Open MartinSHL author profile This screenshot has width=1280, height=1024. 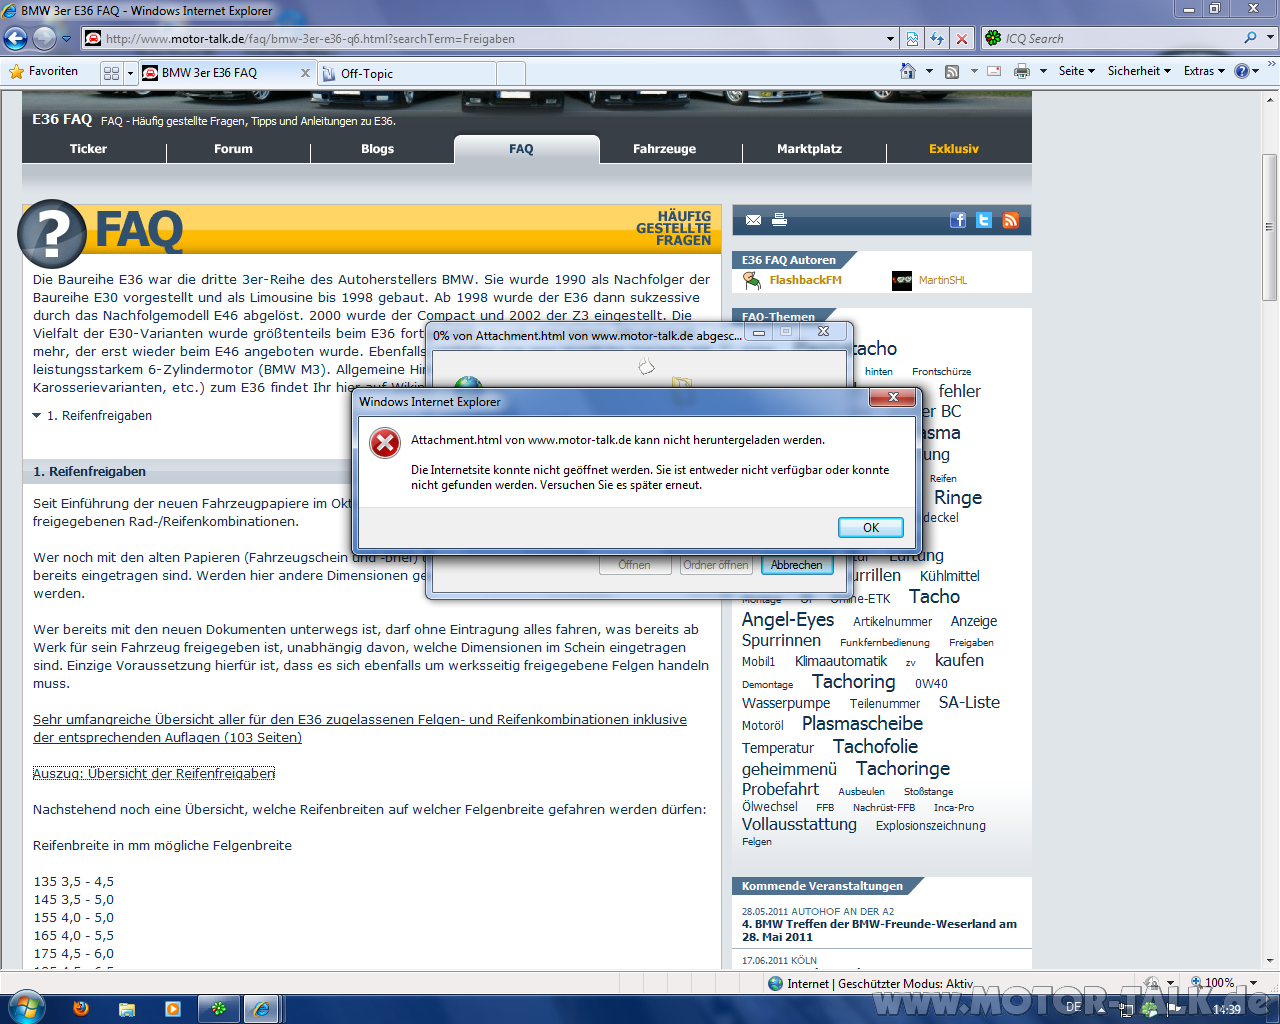click(x=943, y=280)
